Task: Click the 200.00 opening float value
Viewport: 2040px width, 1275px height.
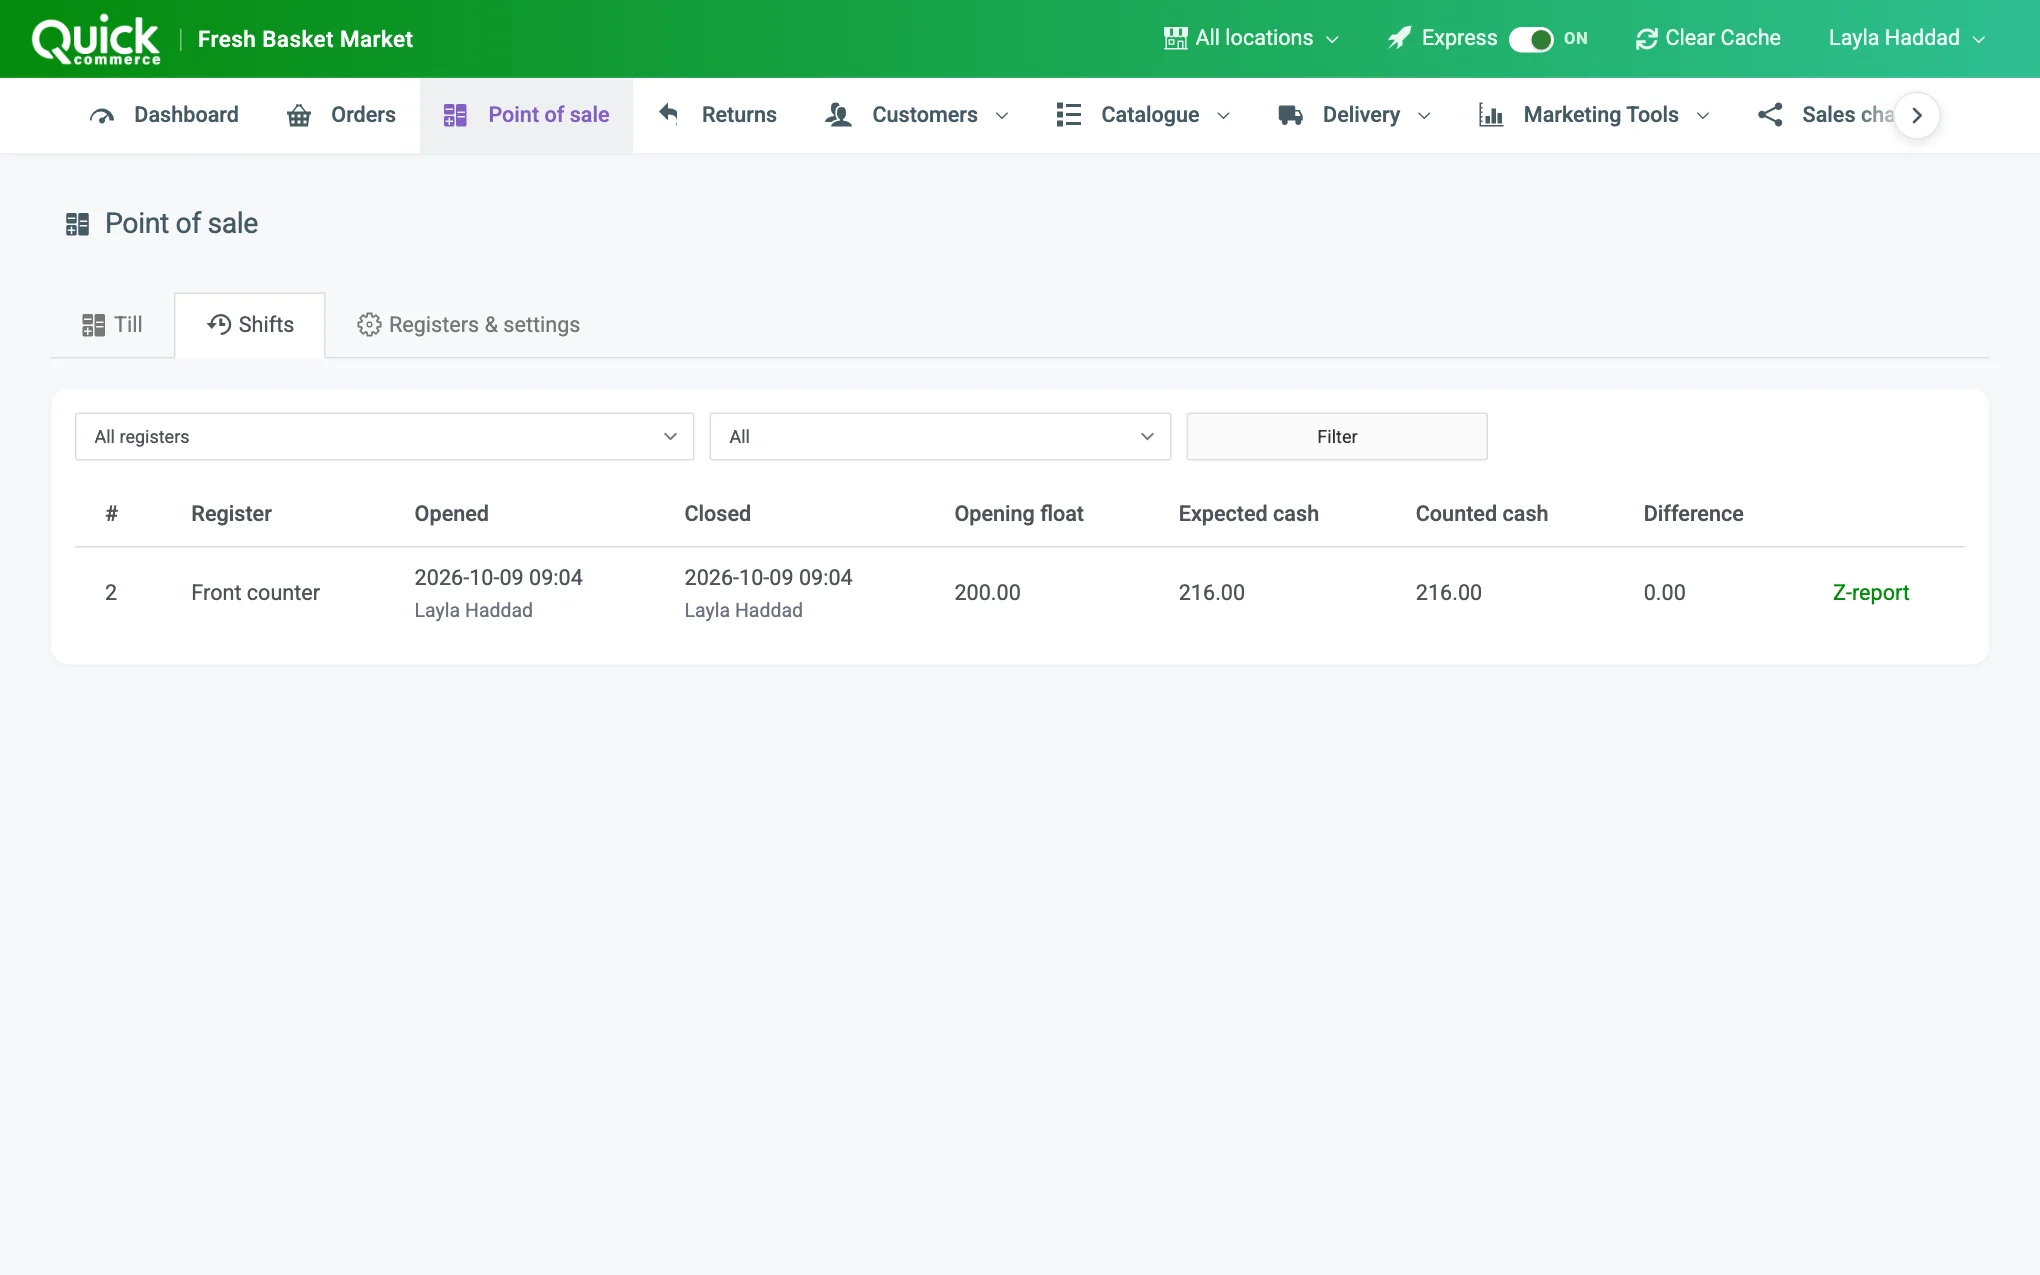Action: pos(987,593)
